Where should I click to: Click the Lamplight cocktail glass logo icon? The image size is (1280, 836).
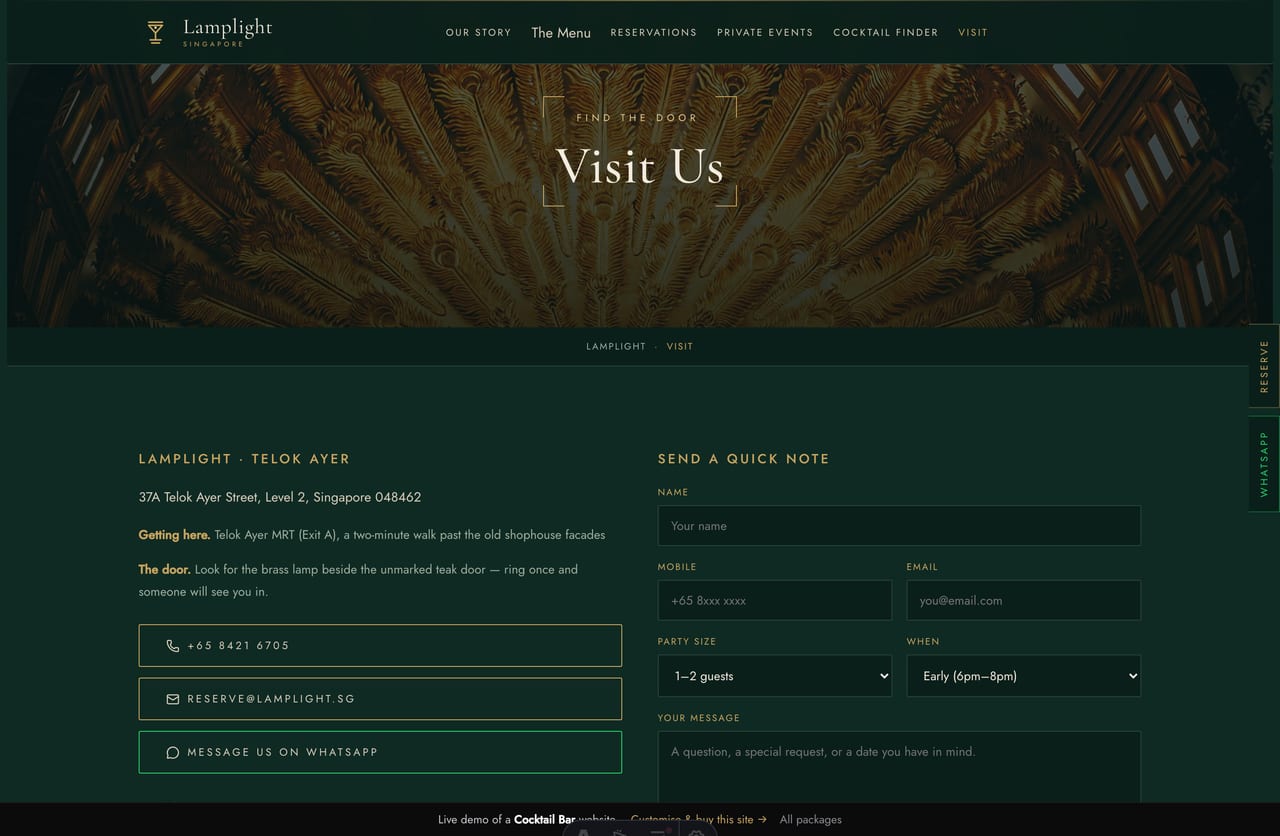tap(155, 32)
